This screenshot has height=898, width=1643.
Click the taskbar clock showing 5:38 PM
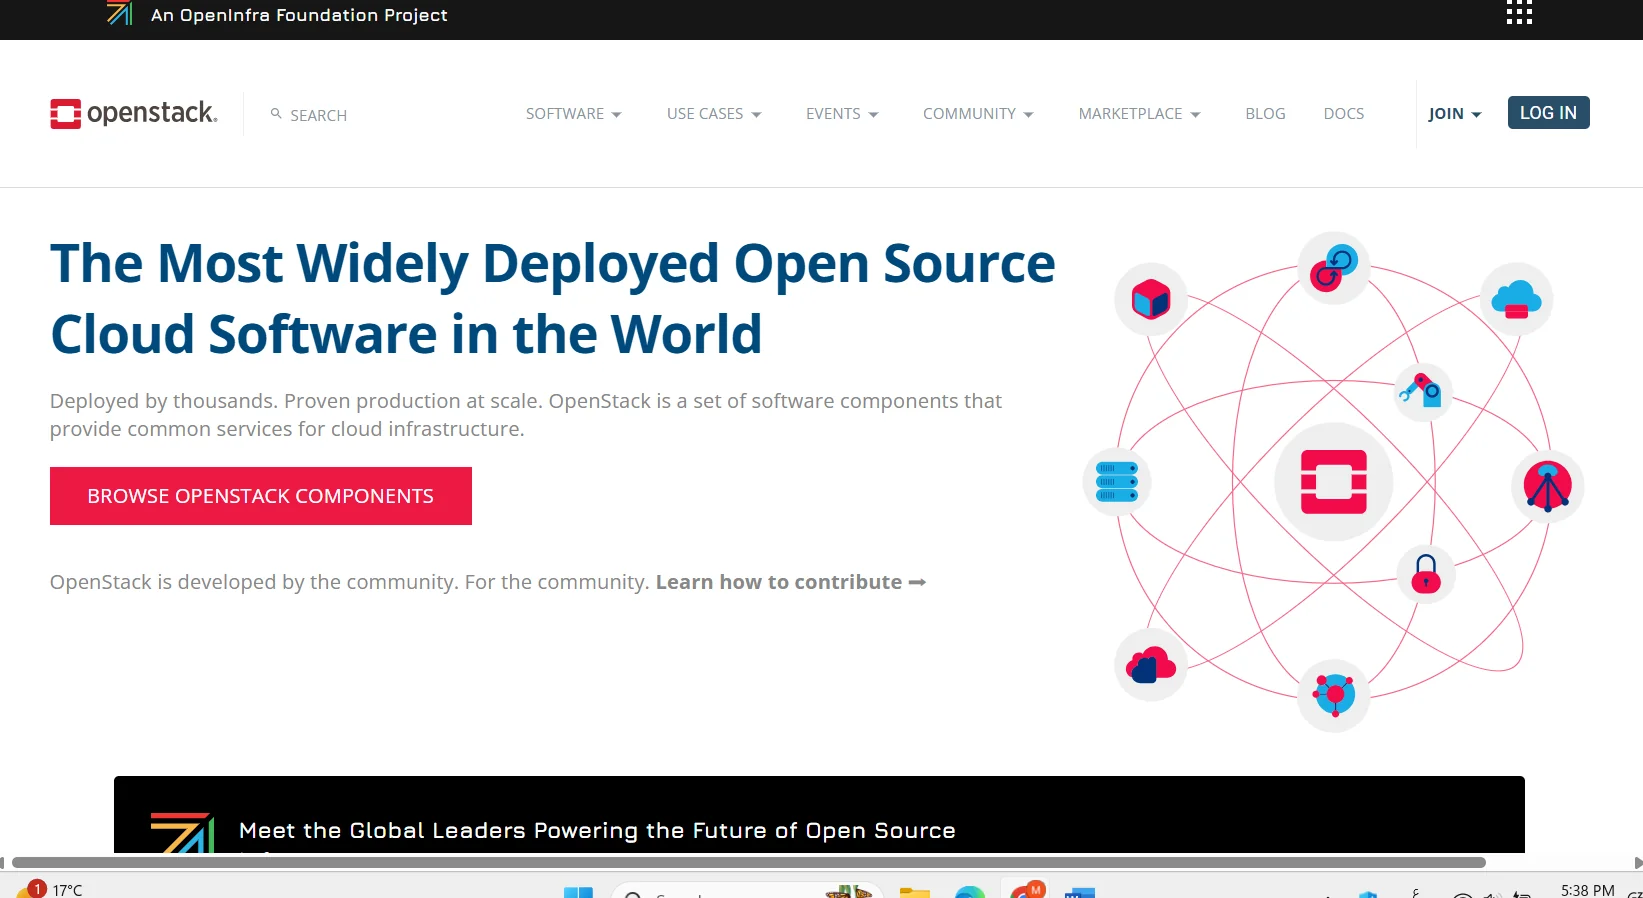[1588, 890]
